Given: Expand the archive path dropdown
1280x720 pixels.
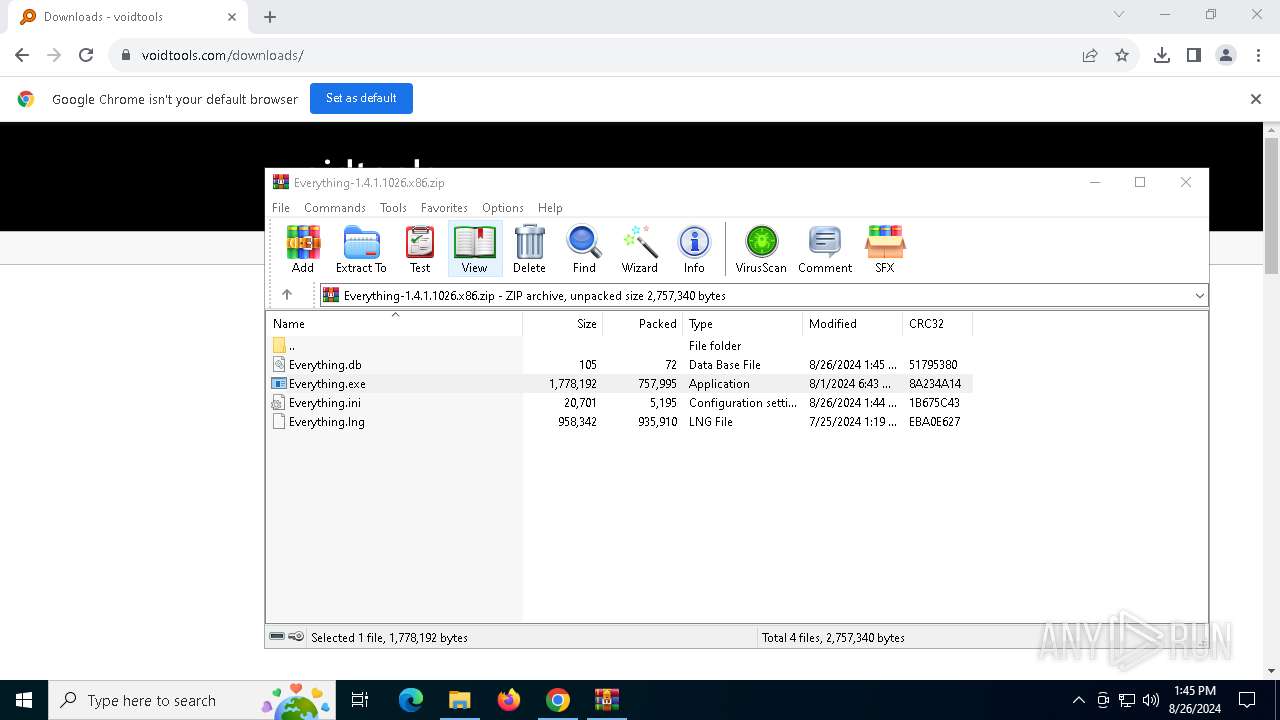Looking at the screenshot, I should [x=1199, y=295].
